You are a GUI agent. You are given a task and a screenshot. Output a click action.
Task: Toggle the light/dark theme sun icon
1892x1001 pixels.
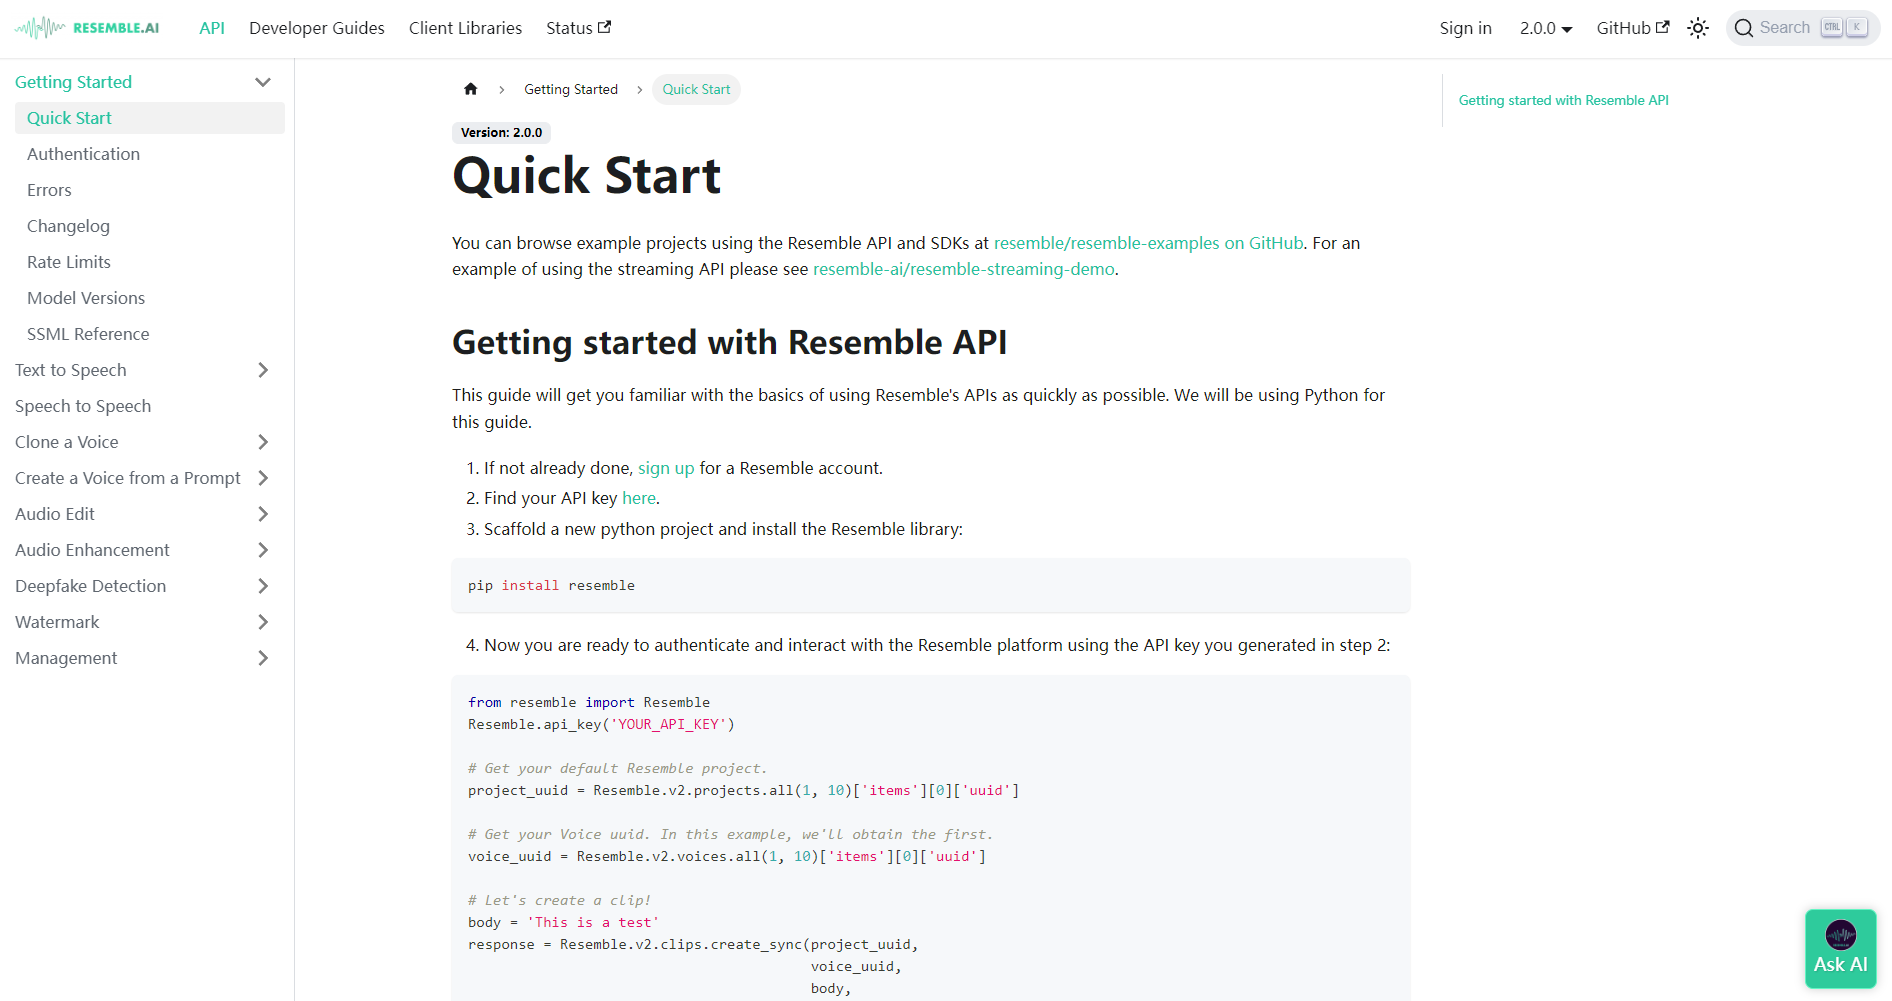coord(1697,28)
